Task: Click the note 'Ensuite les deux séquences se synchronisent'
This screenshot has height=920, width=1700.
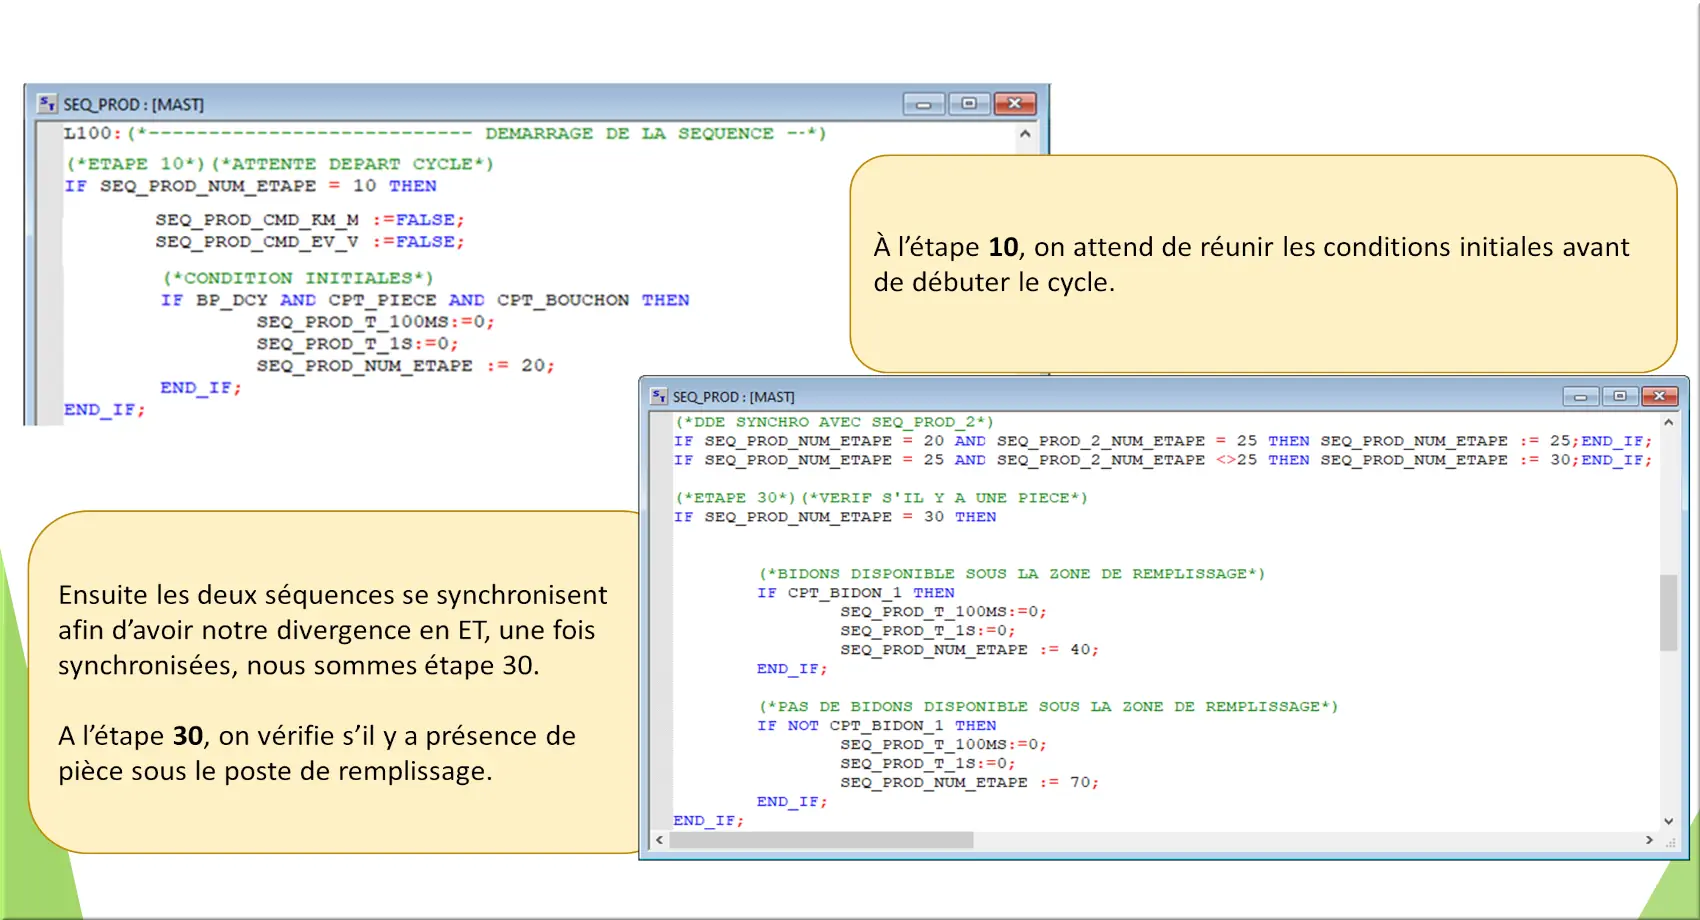Action: pos(333,630)
